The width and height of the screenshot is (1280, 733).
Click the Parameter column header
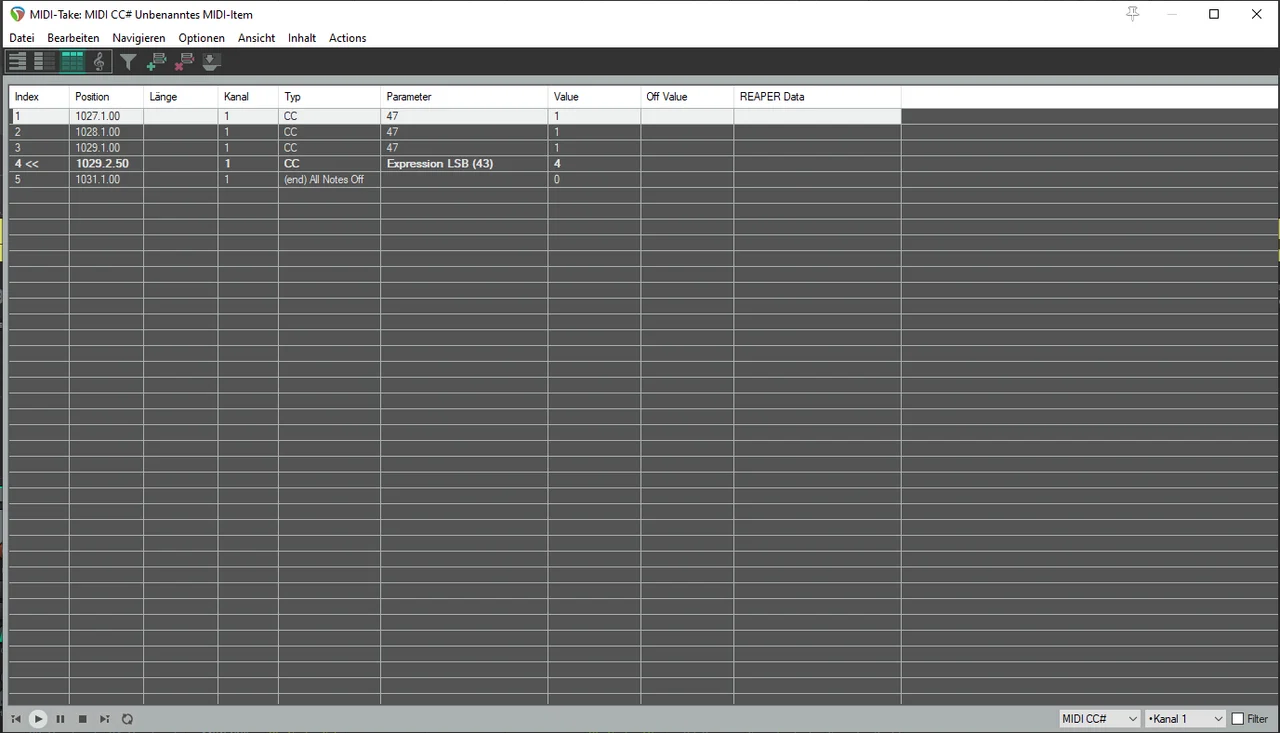click(x=463, y=97)
